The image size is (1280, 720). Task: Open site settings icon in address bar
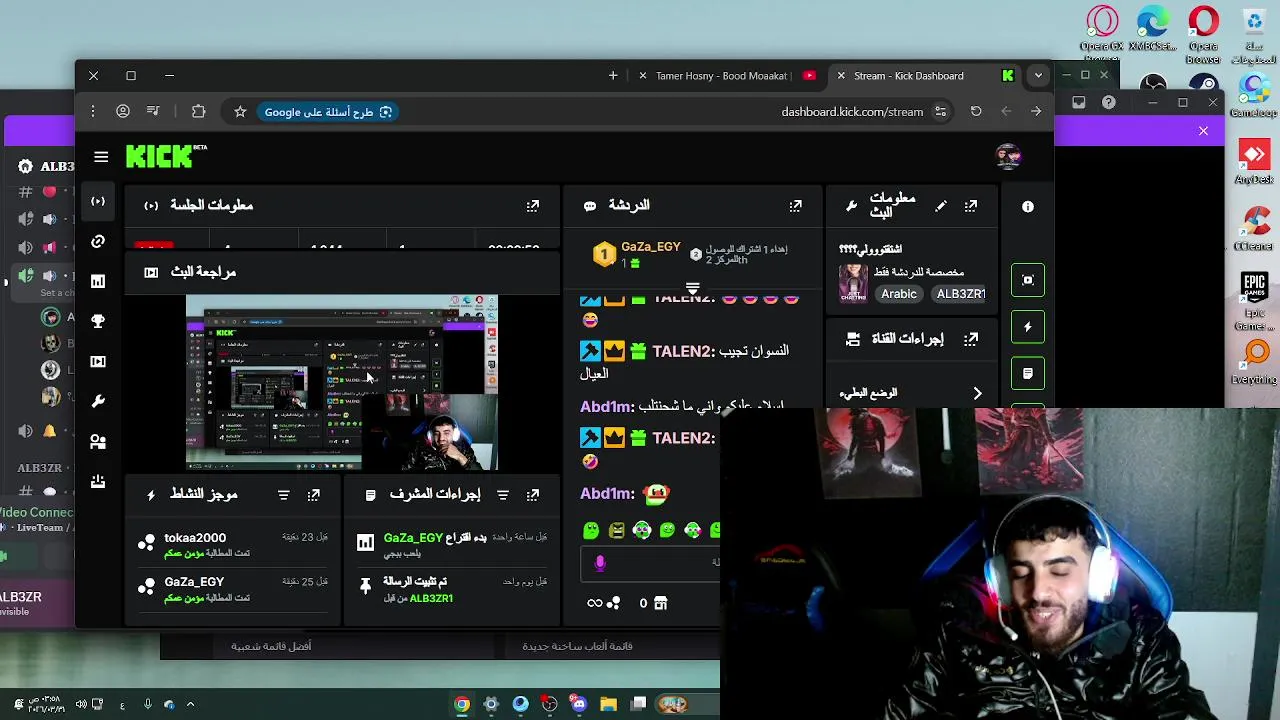pyautogui.click(x=940, y=112)
